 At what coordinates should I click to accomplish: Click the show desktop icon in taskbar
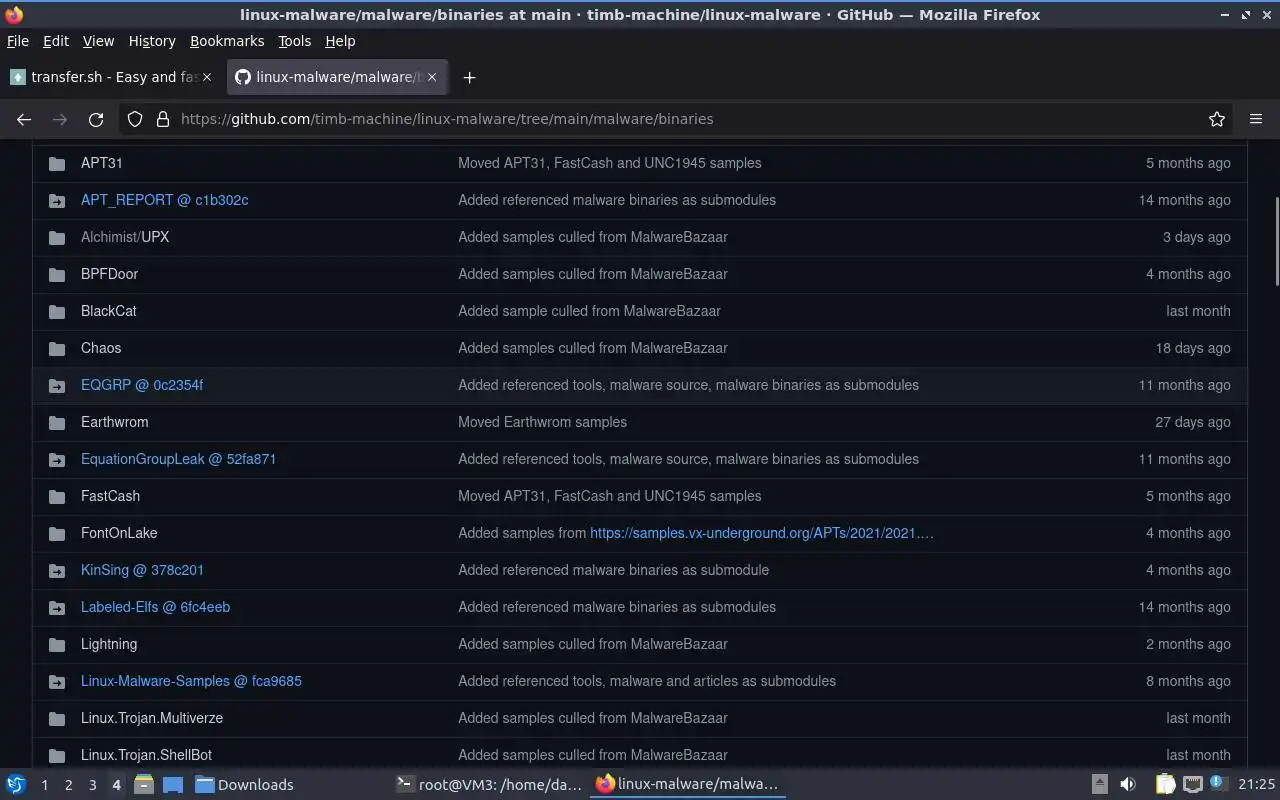173,784
